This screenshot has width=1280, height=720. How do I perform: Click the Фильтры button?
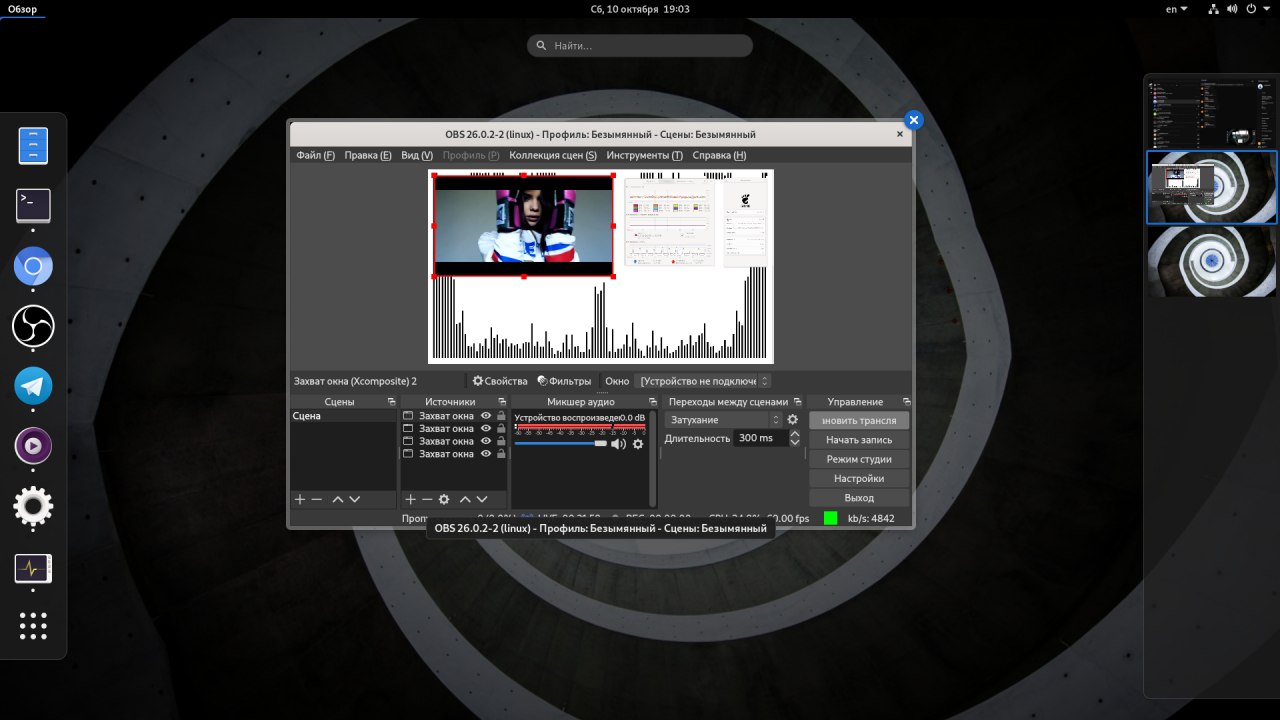pos(564,381)
